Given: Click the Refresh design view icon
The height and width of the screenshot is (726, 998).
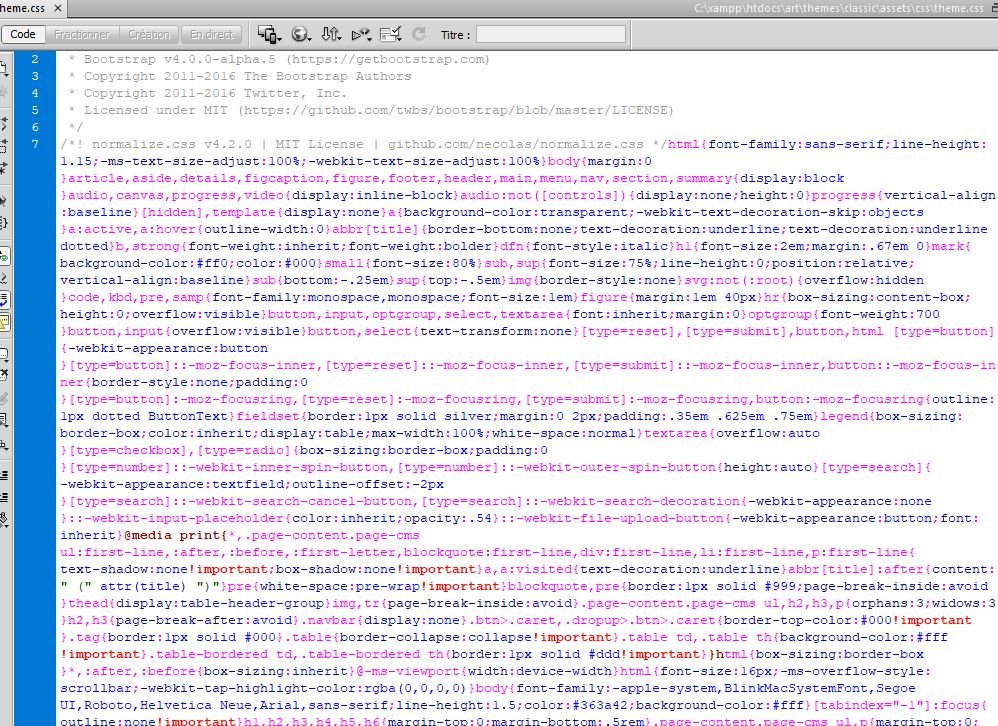Looking at the screenshot, I should 419,34.
